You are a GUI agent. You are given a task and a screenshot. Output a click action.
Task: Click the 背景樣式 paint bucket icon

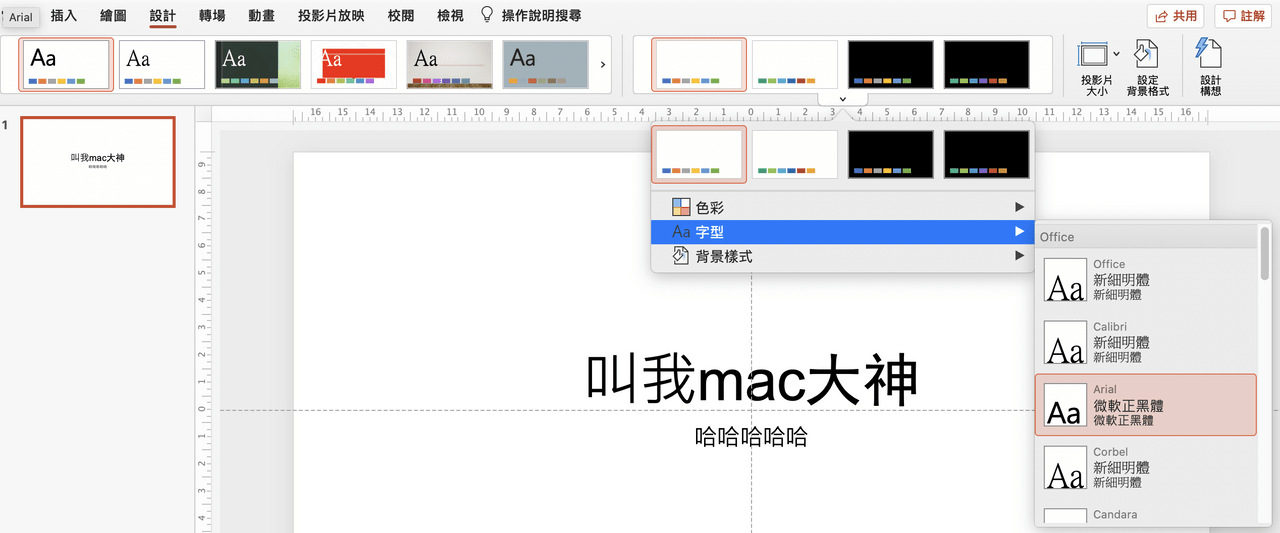[x=681, y=256]
